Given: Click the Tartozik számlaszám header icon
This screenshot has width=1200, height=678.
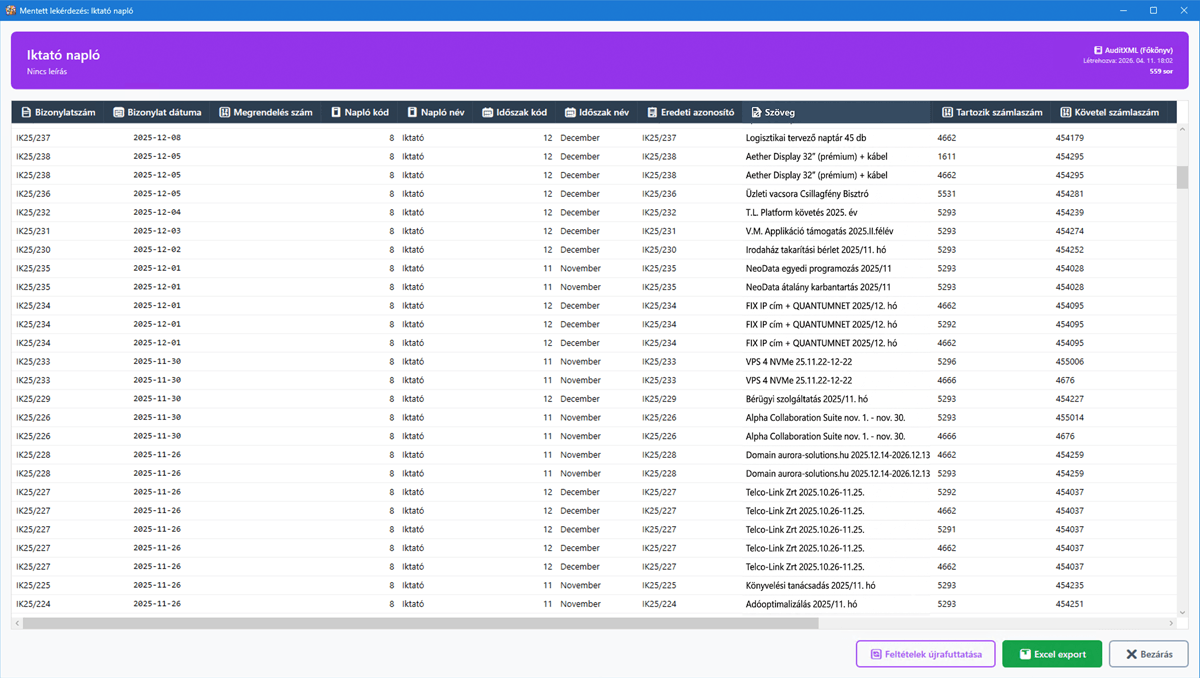Looking at the screenshot, I should point(947,113).
